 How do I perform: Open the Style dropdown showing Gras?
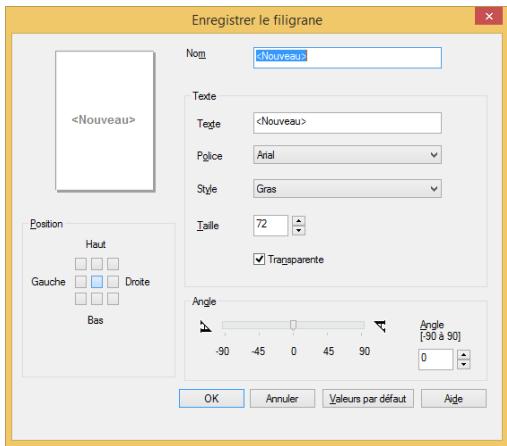click(347, 189)
